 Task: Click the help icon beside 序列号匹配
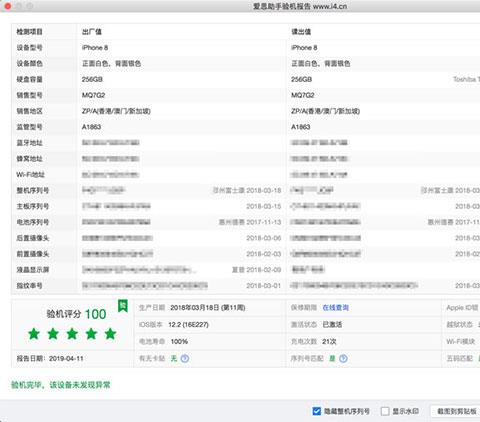pyautogui.click(x=343, y=358)
